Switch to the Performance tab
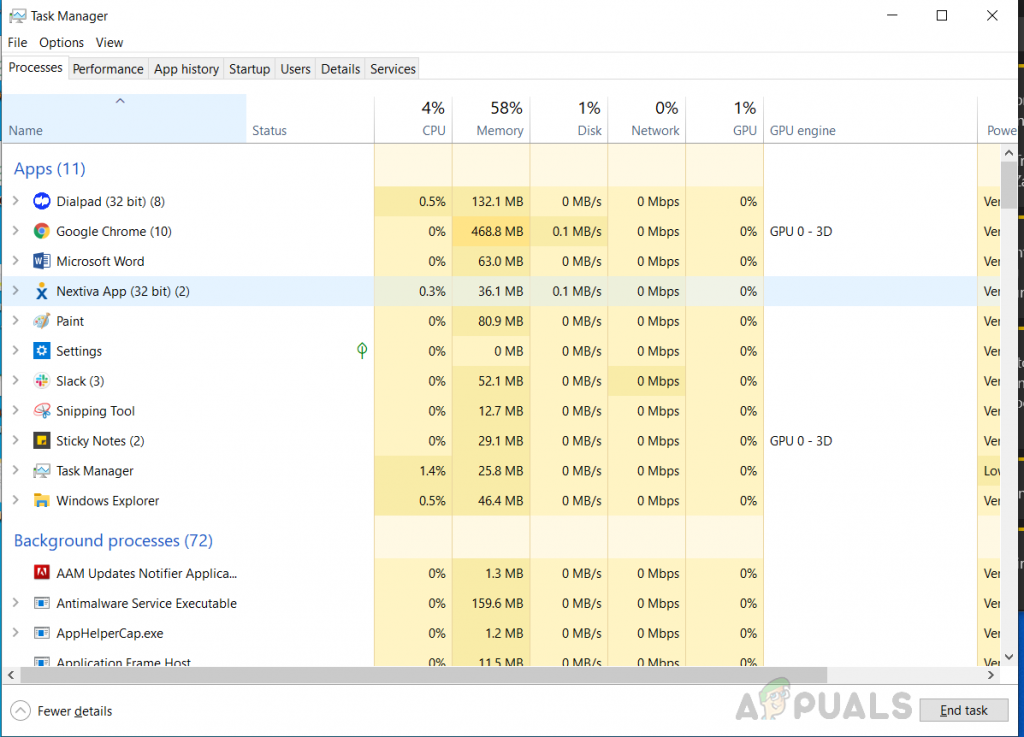This screenshot has height=737, width=1024. (108, 69)
